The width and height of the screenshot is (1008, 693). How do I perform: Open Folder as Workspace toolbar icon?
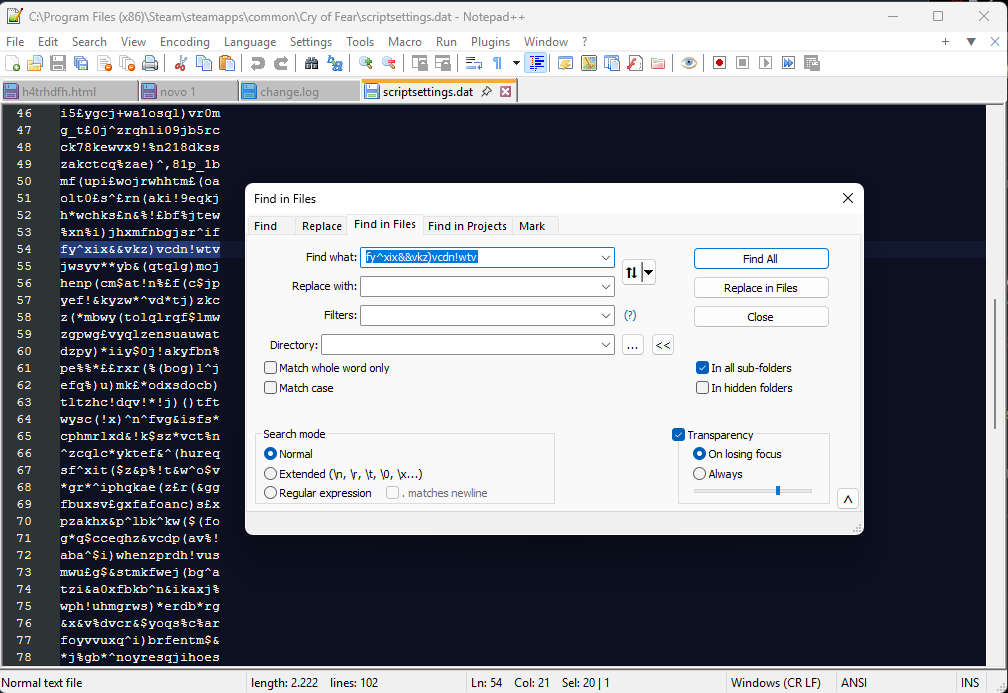pyautogui.click(x=658, y=63)
